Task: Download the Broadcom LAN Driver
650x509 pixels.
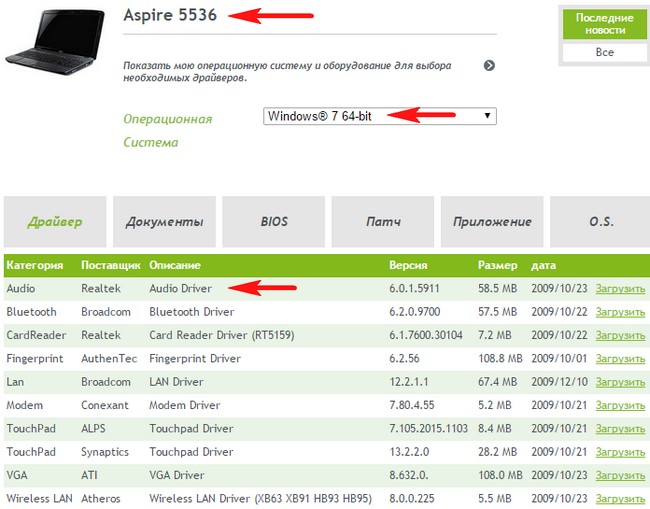Action: [620, 382]
